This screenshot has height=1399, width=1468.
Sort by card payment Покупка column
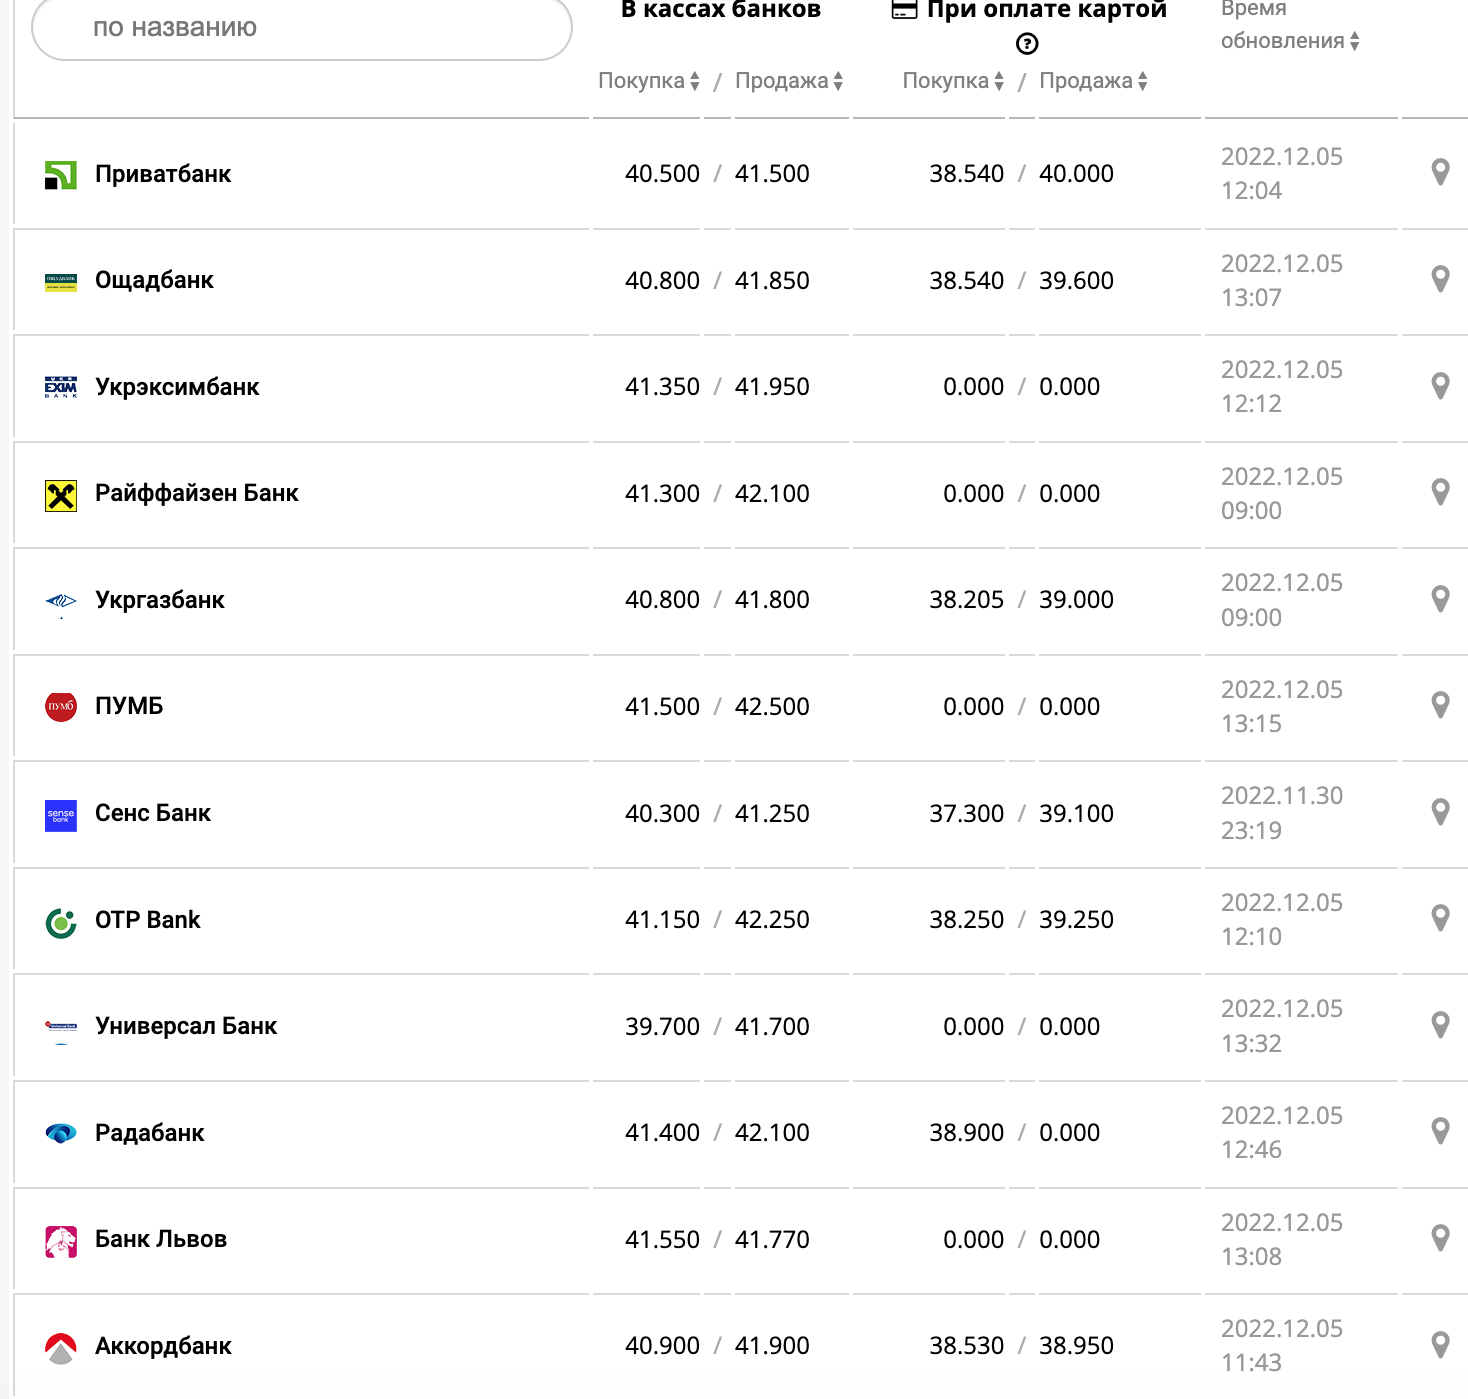click(953, 81)
